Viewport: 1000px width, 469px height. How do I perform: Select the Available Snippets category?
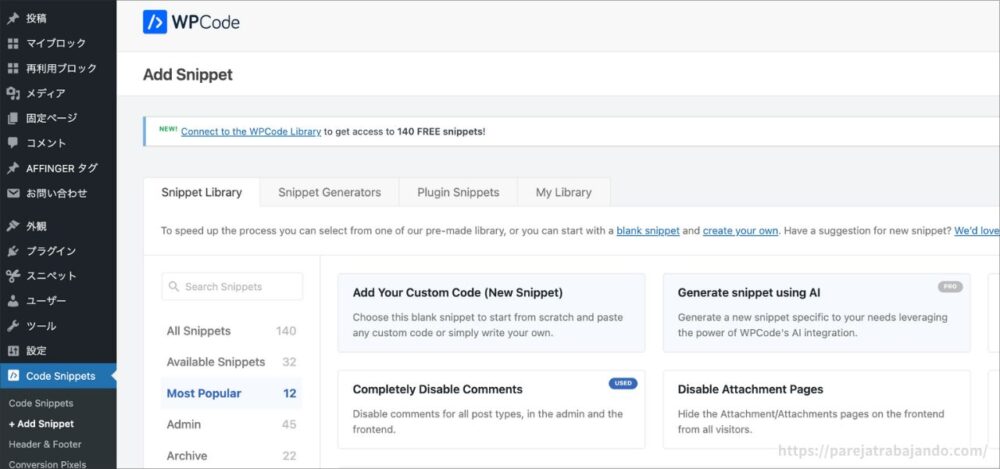[232, 362]
